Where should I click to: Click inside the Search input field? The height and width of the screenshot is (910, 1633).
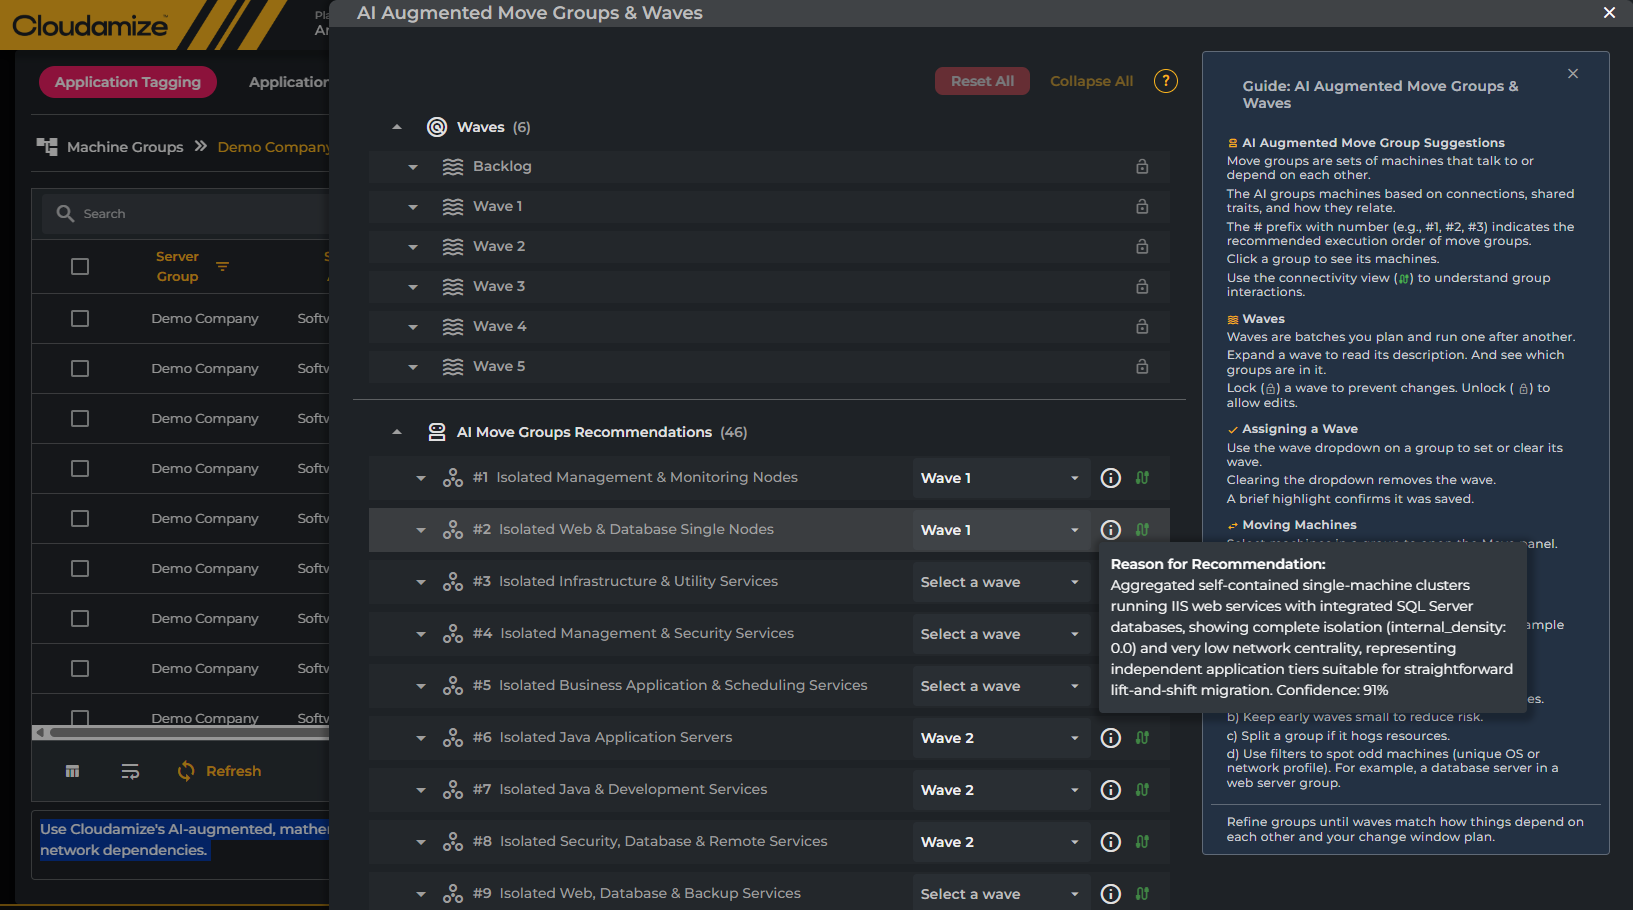[180, 213]
